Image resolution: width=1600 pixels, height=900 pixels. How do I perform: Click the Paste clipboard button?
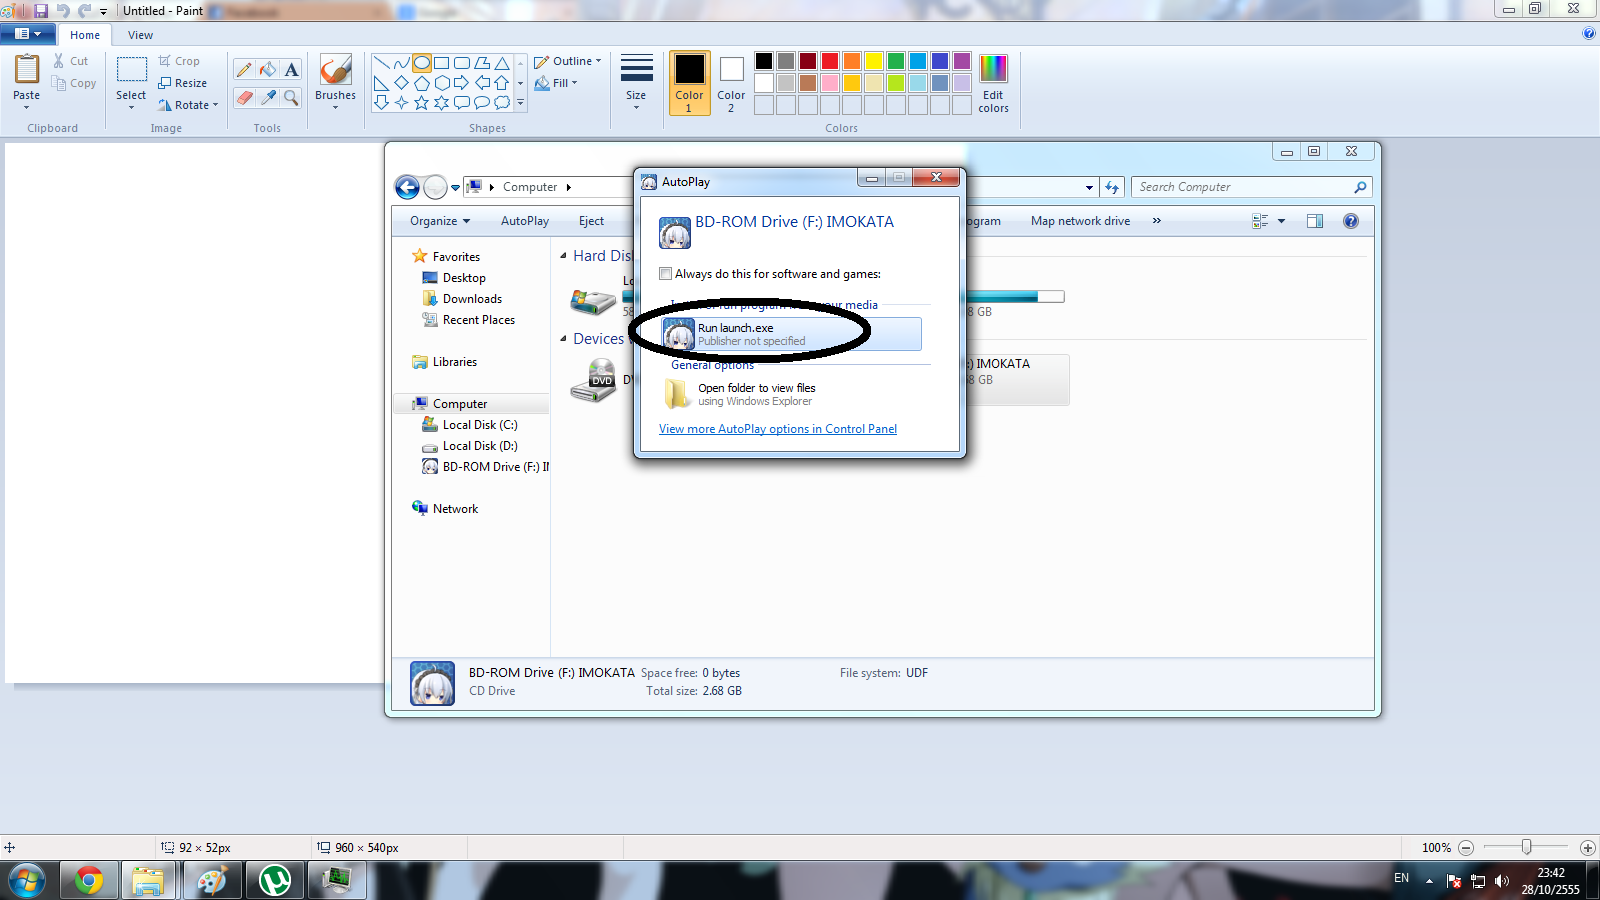[27, 71]
